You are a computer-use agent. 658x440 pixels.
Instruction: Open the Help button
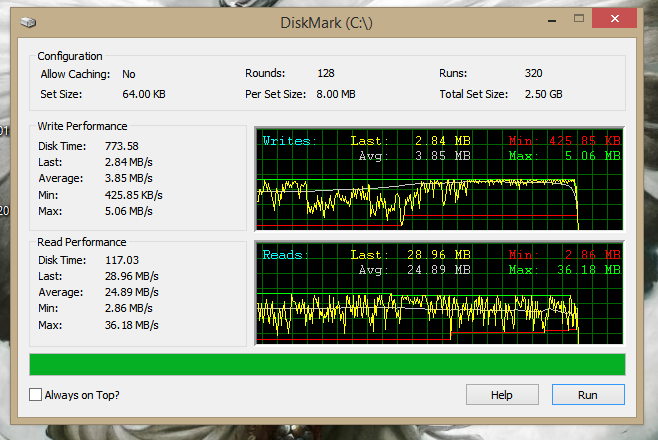point(502,395)
